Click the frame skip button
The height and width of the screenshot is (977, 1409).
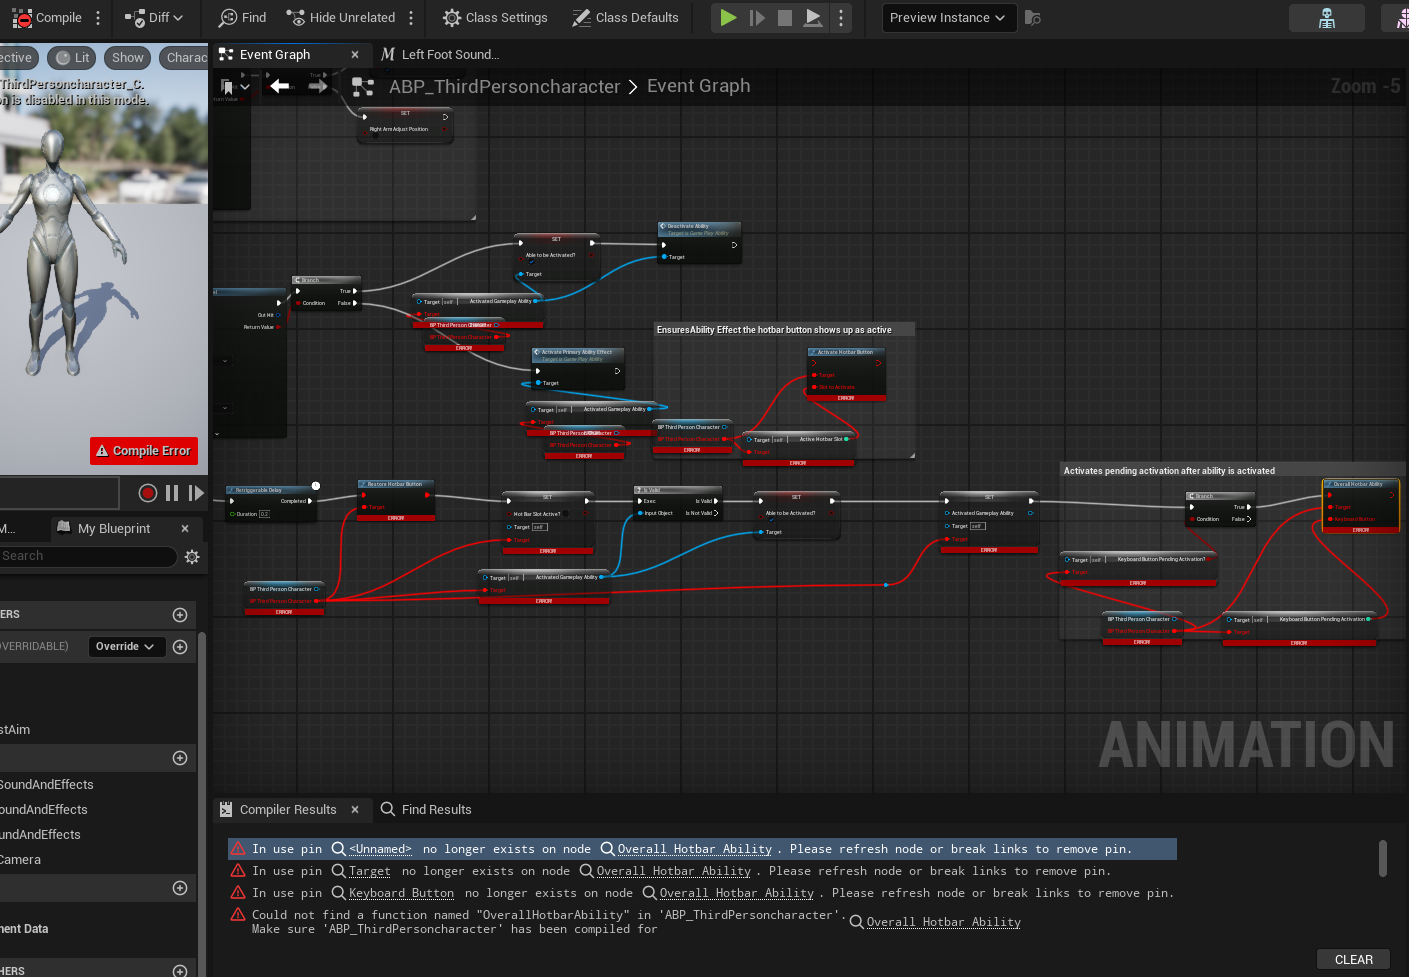click(757, 18)
